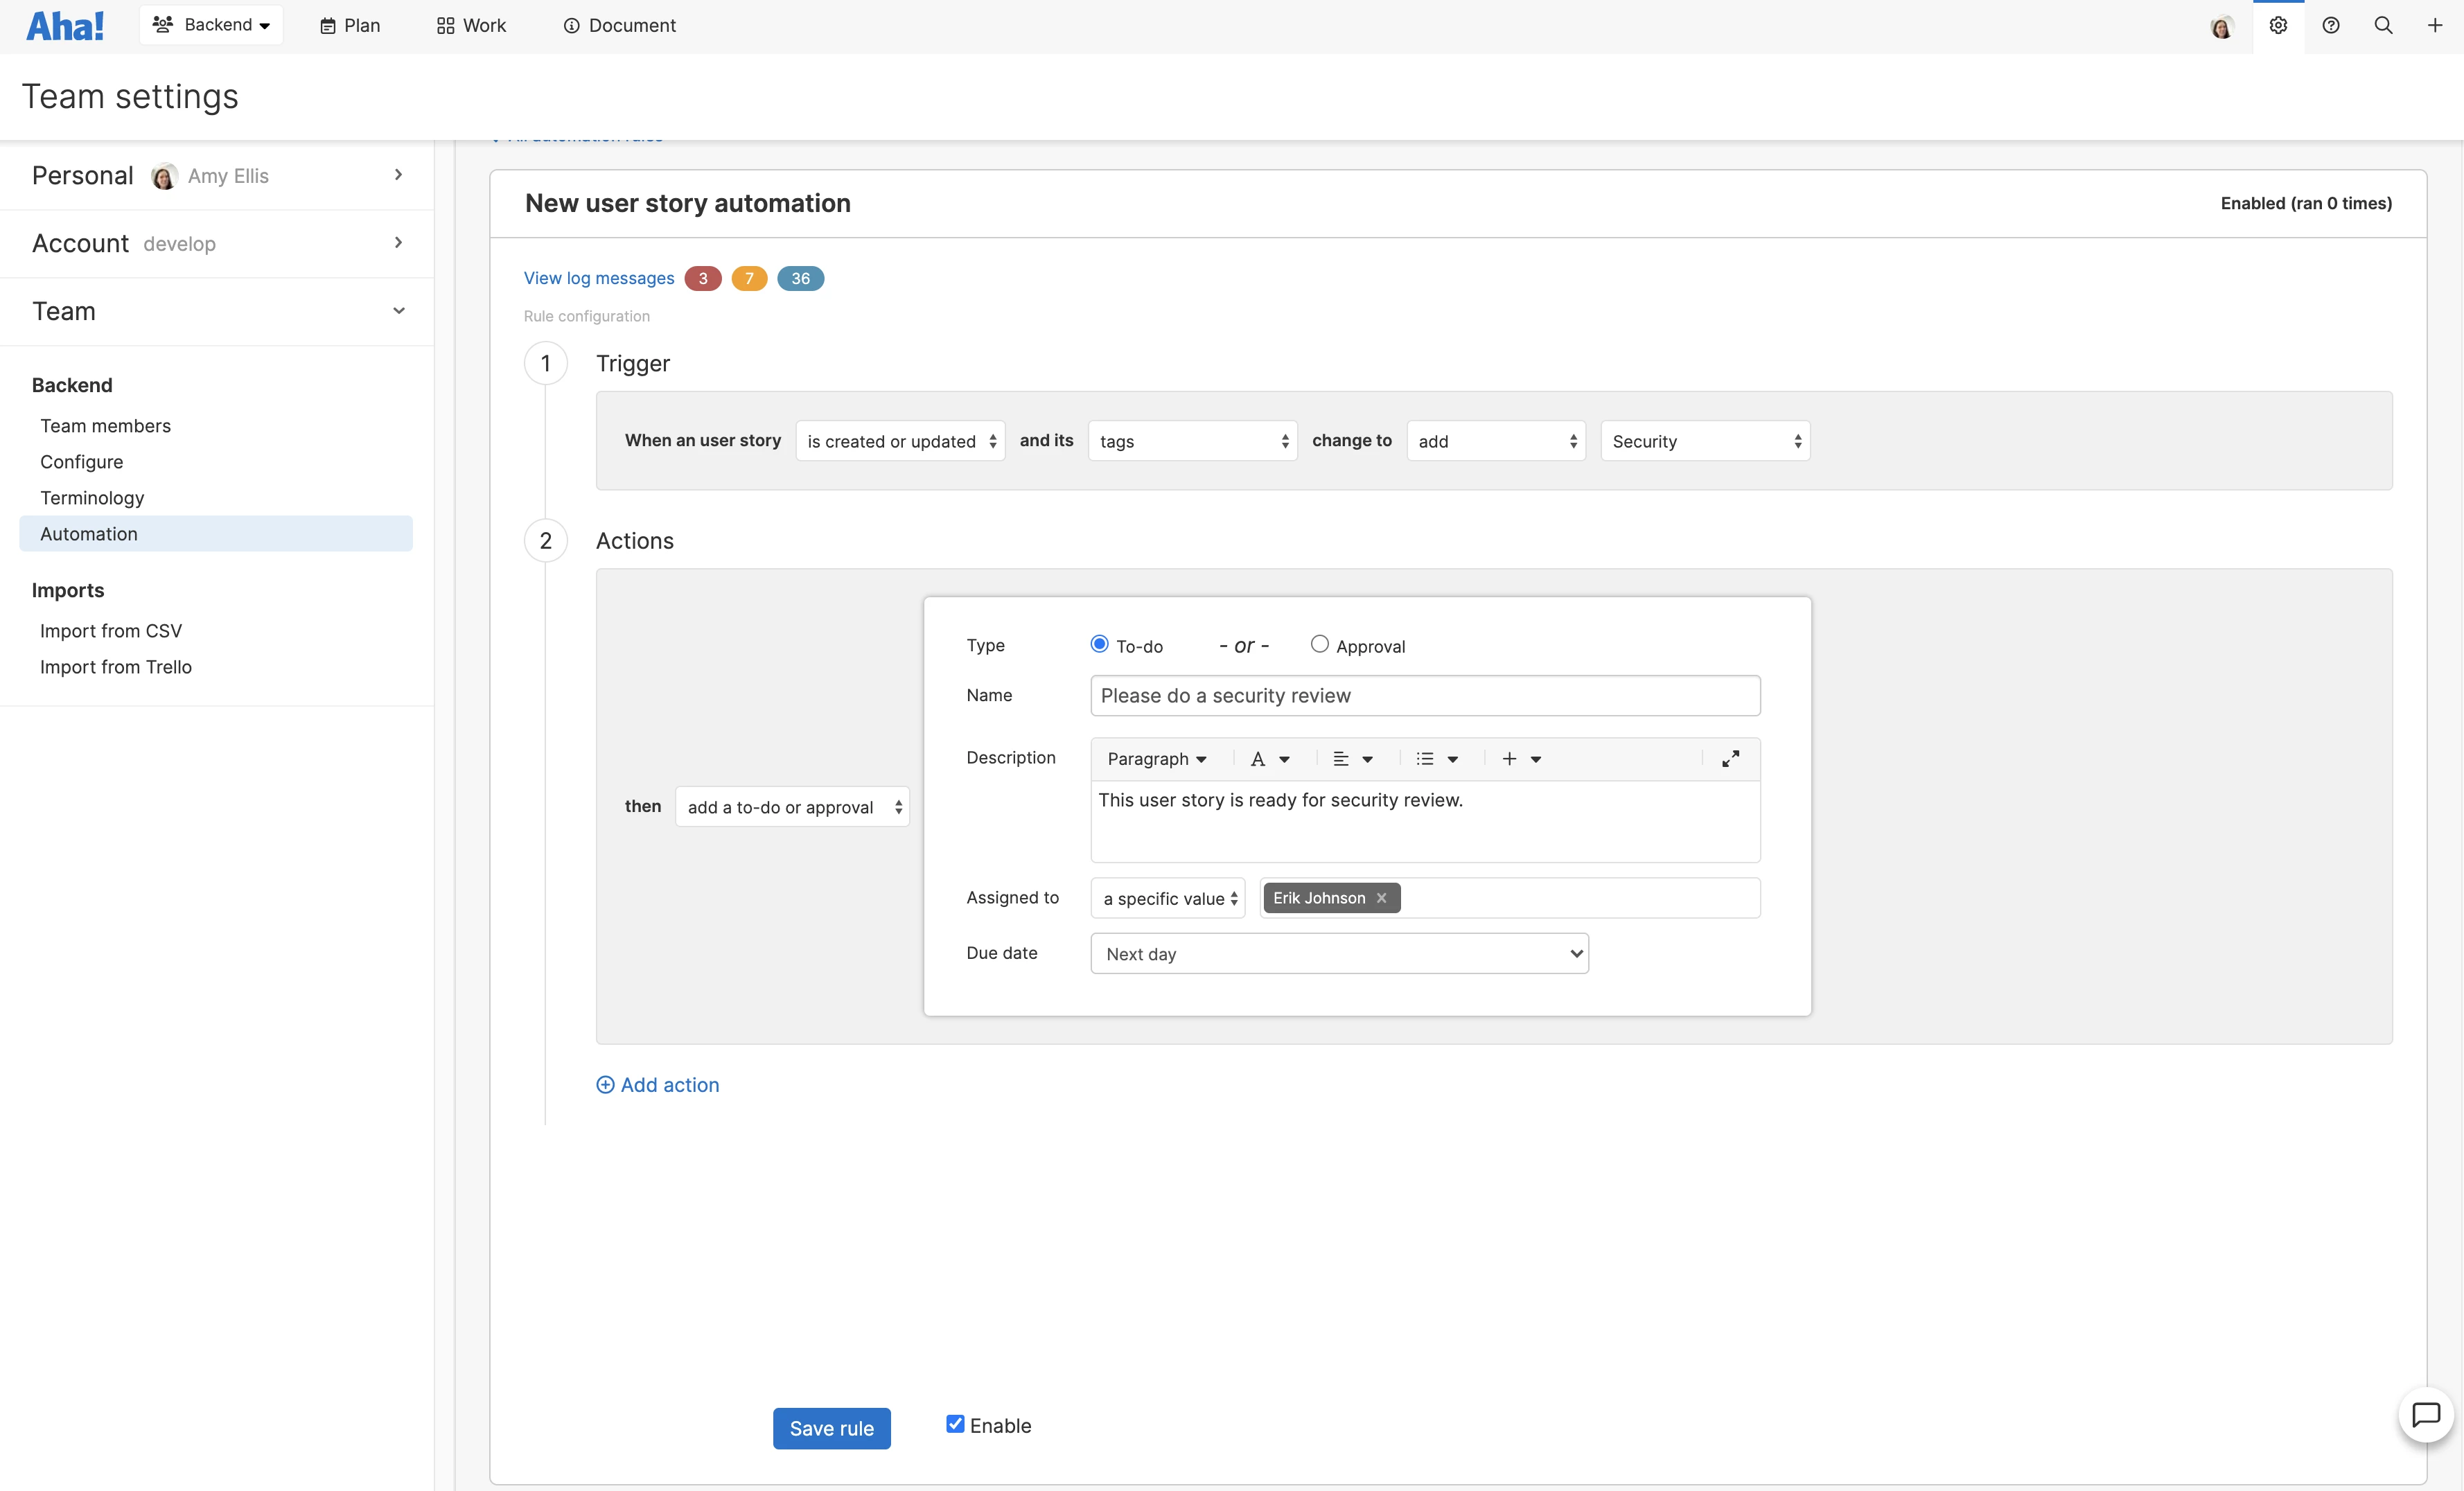Select the Approval radio button

tap(1319, 644)
